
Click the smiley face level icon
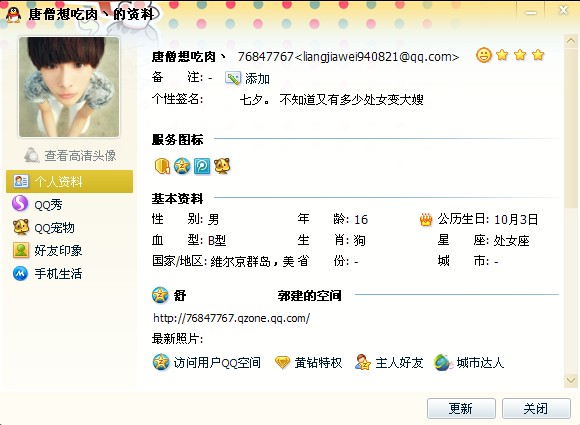tap(484, 55)
